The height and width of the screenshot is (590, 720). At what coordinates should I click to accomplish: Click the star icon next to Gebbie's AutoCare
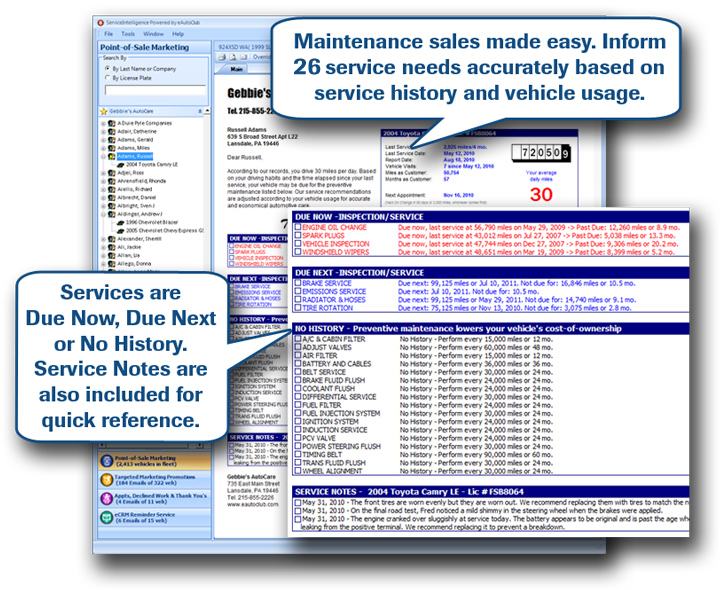pos(104,111)
